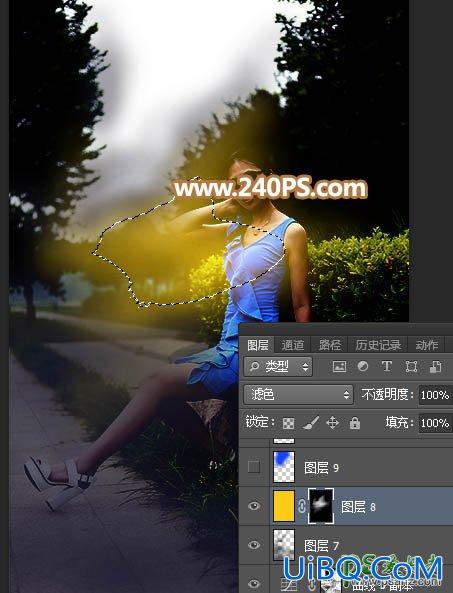Click the 填充 fill value field

point(435,422)
